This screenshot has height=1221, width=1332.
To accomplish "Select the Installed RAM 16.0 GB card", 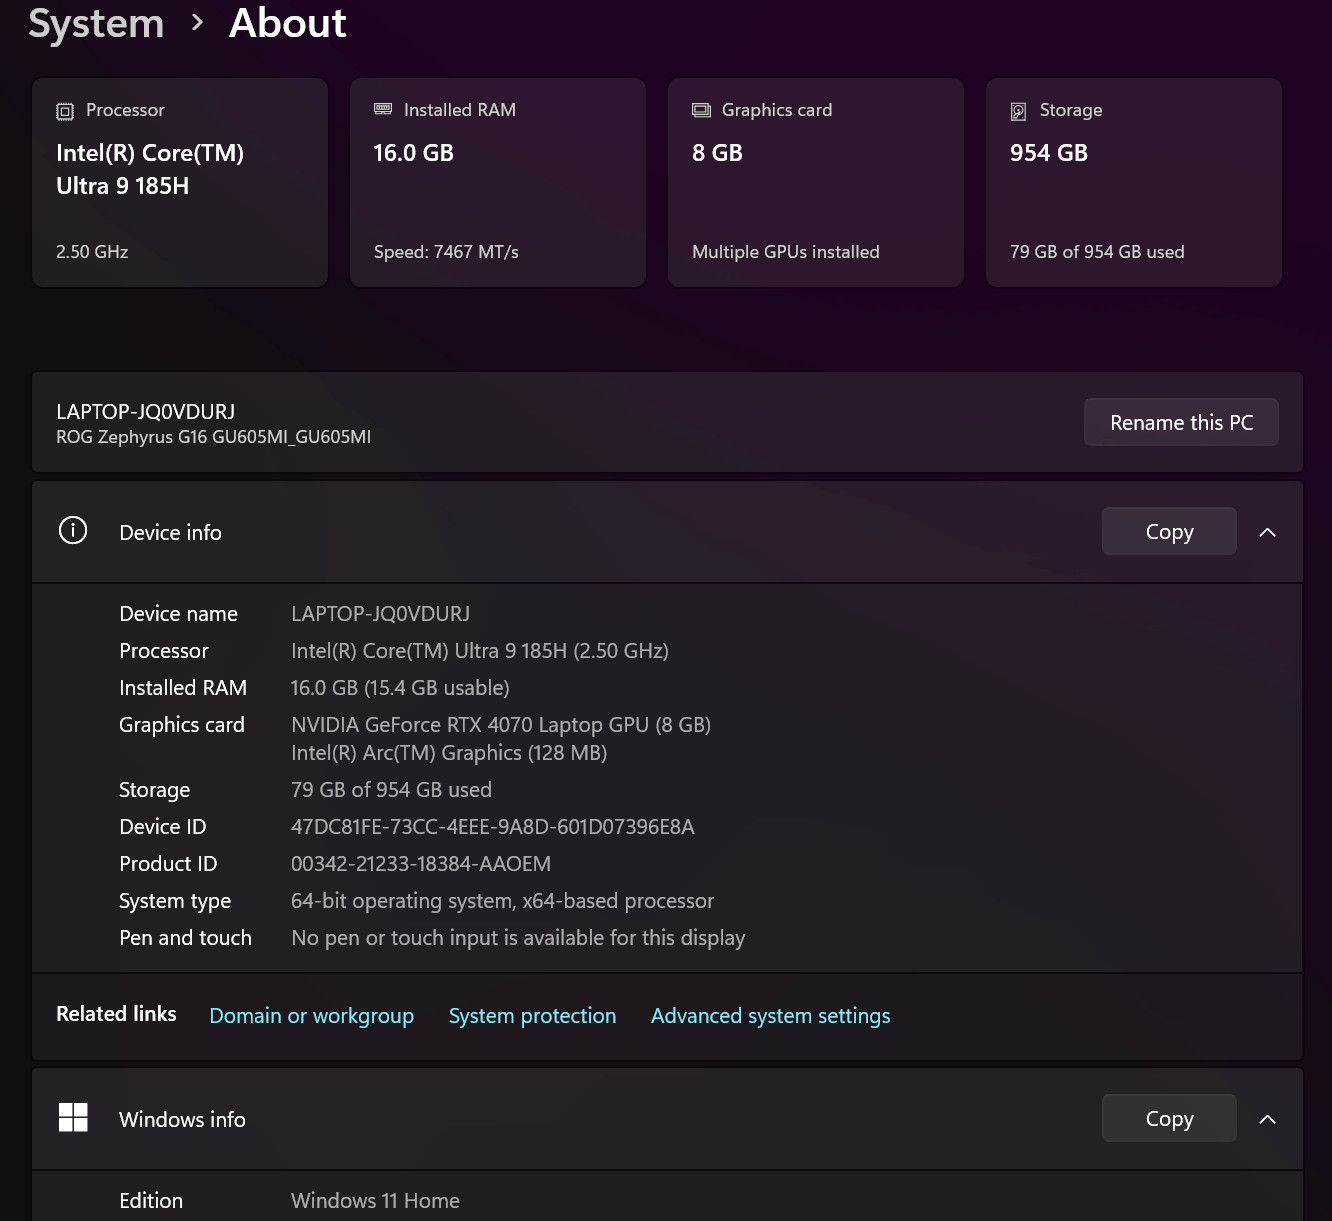I will [498, 183].
